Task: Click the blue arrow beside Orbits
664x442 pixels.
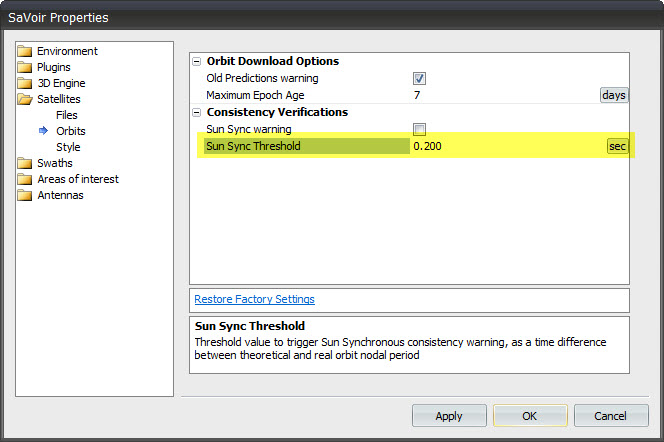Action: pyautogui.click(x=43, y=131)
